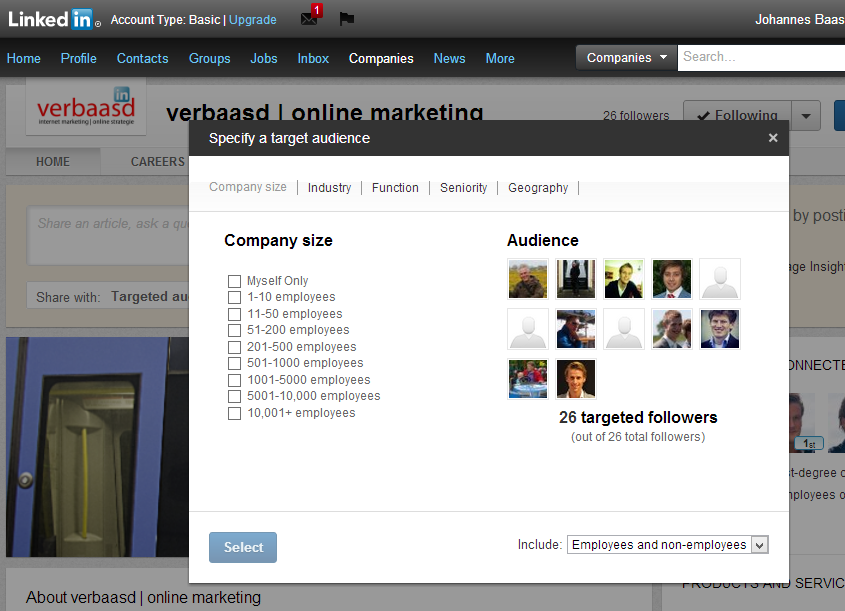Toggle the 501-1000 employees checkbox

coord(234,364)
